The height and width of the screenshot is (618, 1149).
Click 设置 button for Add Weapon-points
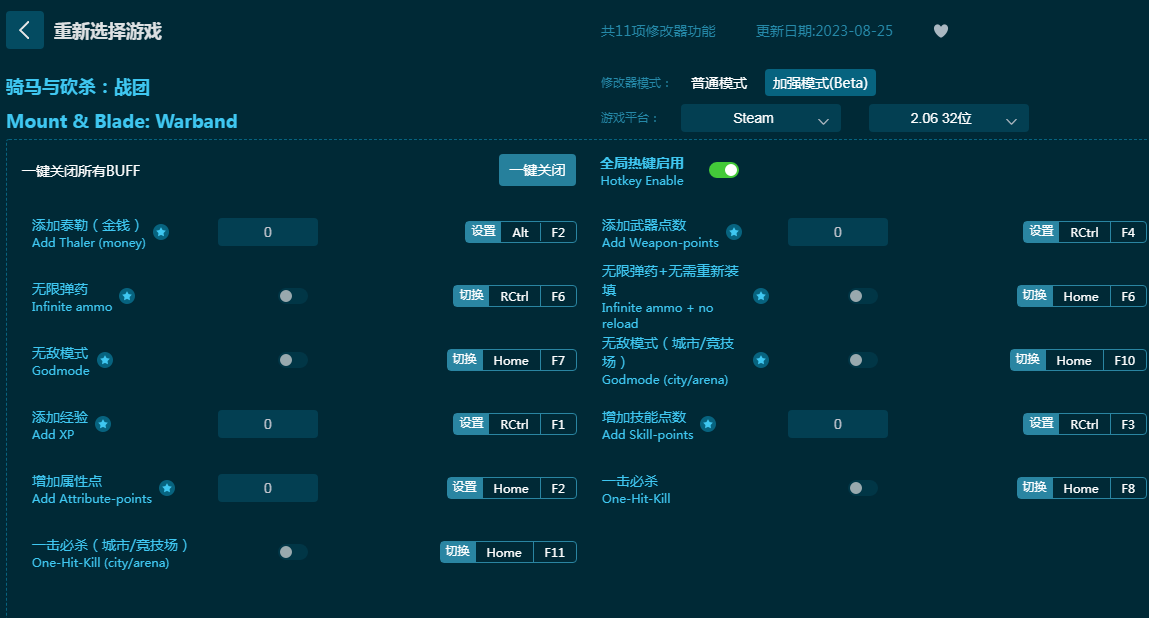(x=1041, y=232)
